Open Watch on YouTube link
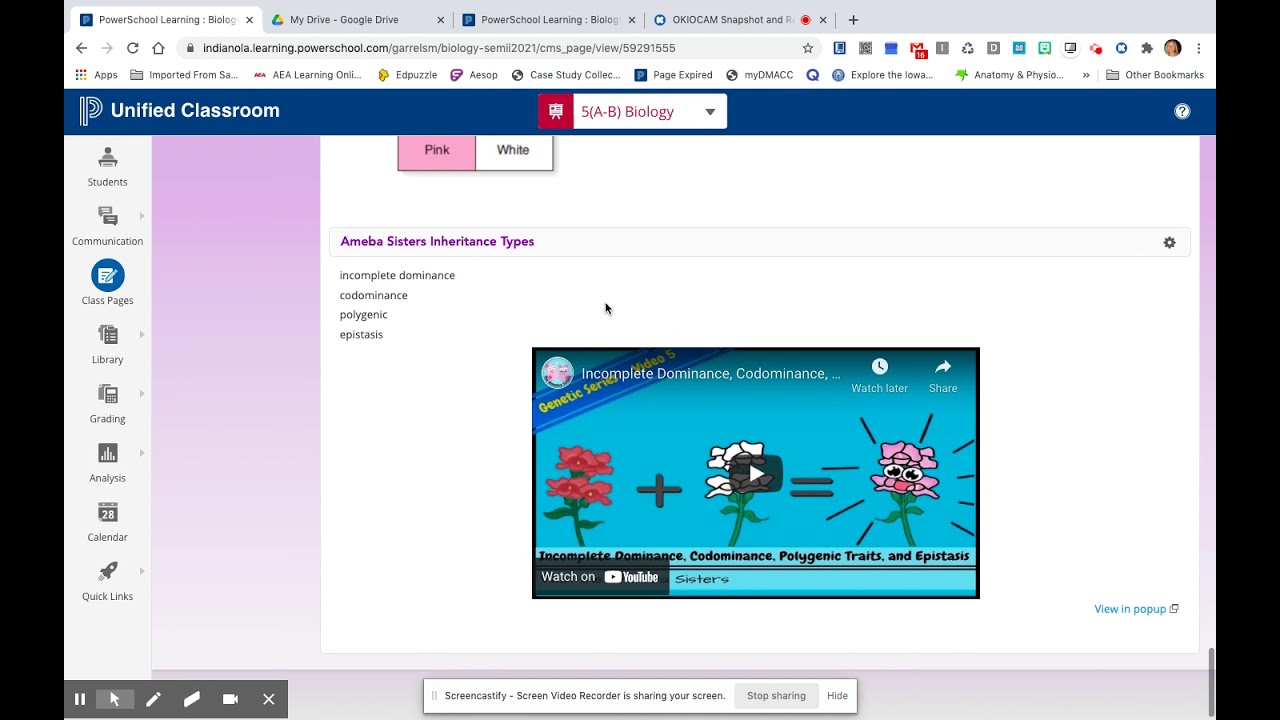Viewport: 1280px width, 720px height. point(600,577)
